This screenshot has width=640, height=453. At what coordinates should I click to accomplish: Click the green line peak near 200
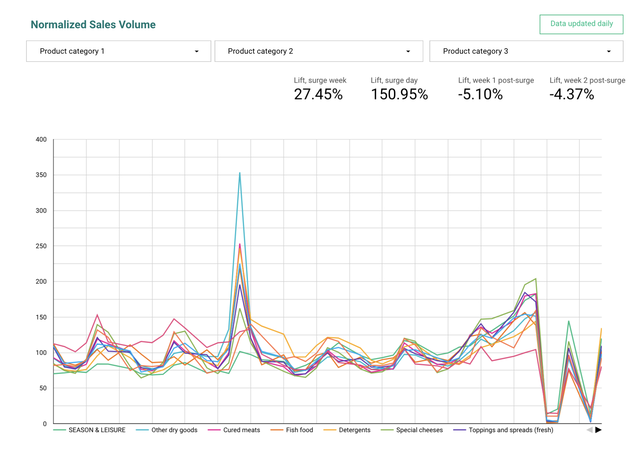pos(536,279)
